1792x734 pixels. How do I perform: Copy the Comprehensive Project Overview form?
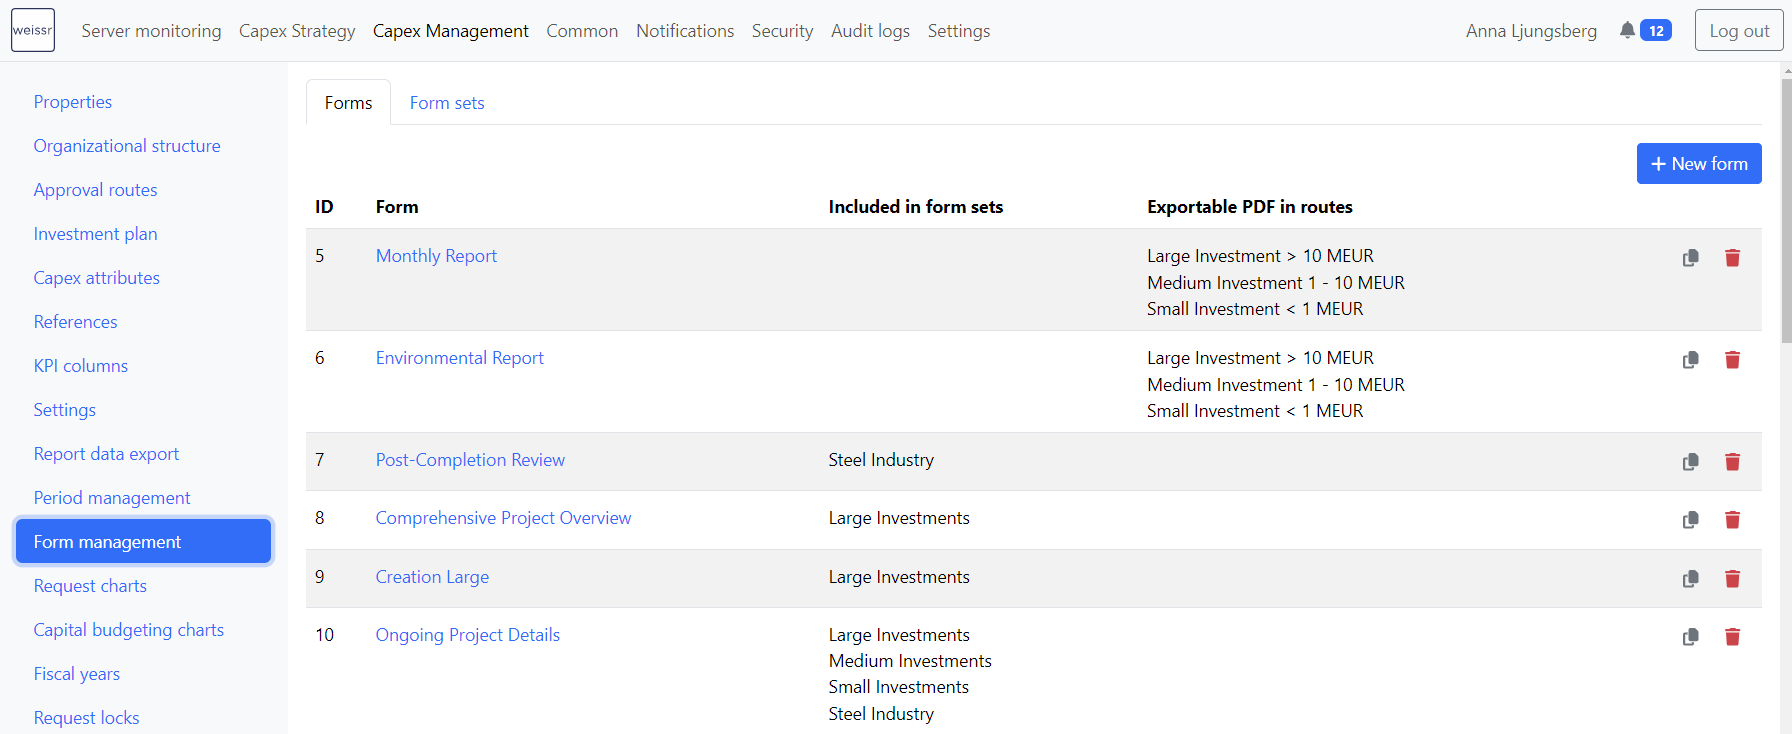coord(1690,520)
